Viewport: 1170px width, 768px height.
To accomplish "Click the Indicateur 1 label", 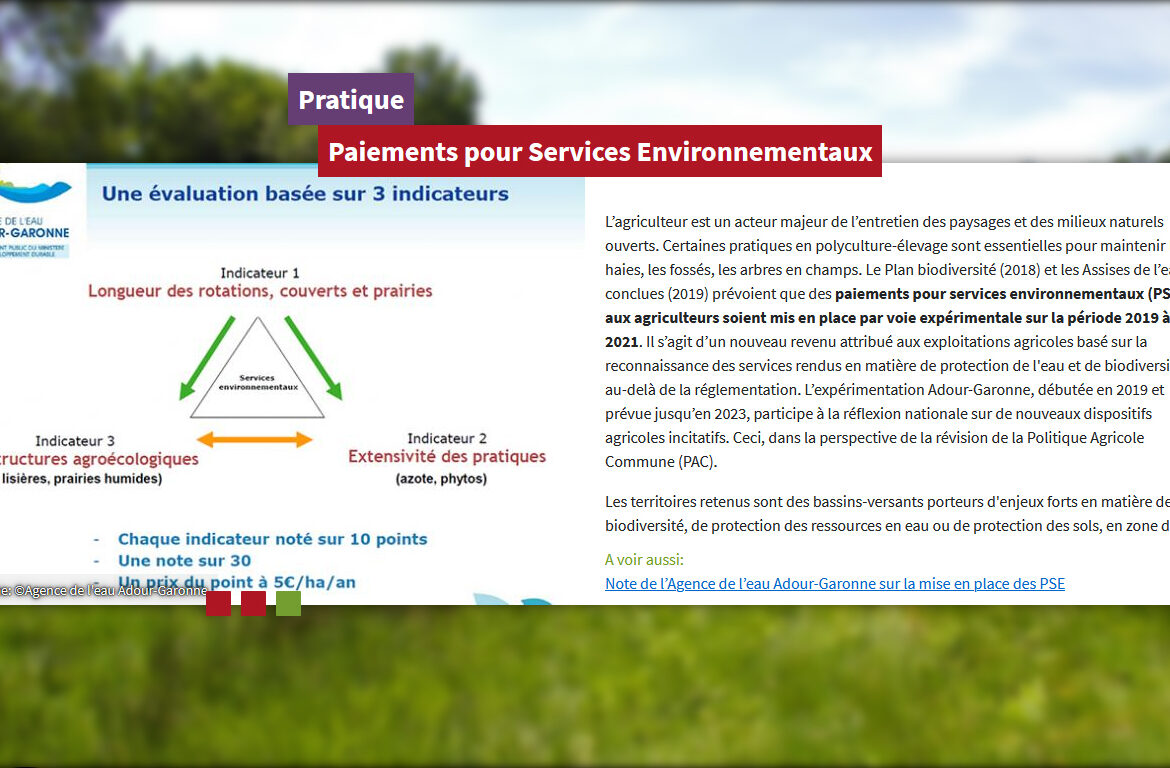I will point(260,273).
